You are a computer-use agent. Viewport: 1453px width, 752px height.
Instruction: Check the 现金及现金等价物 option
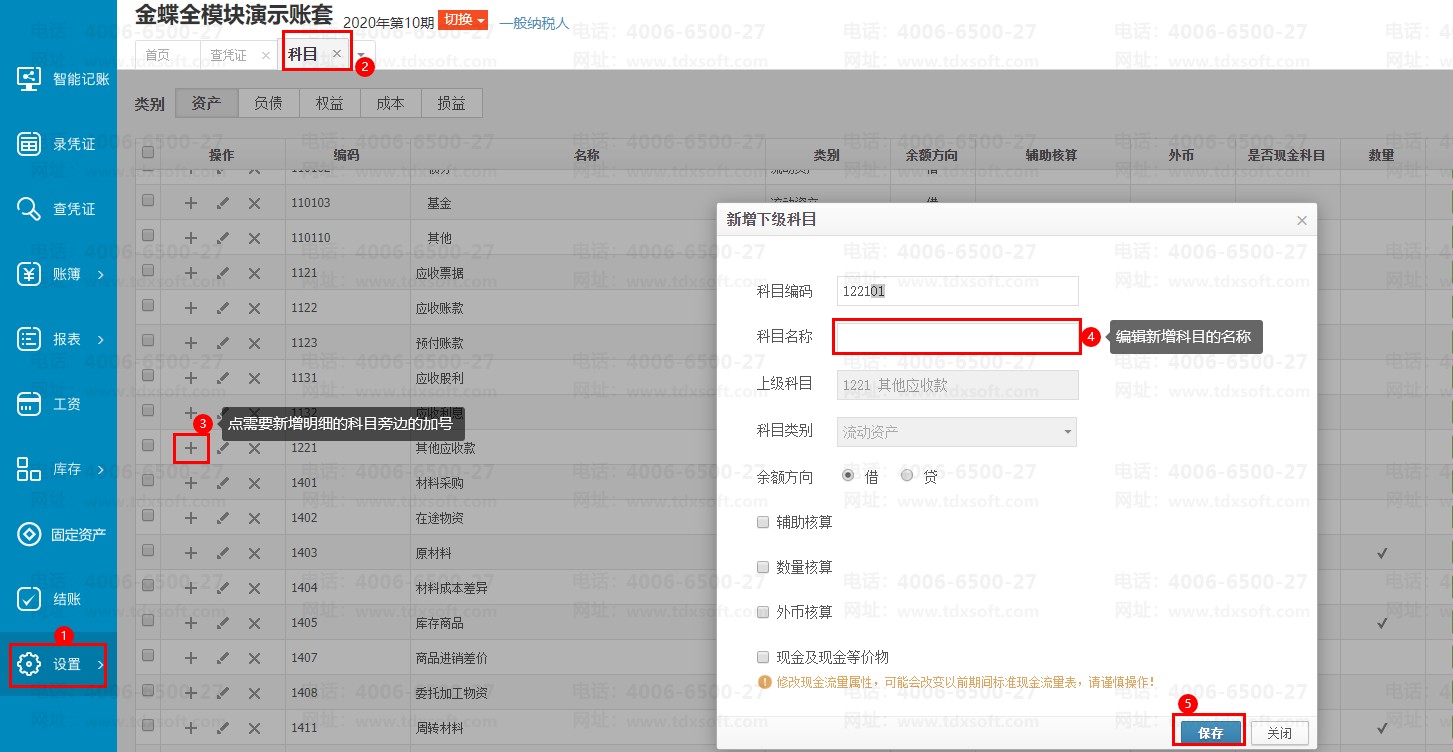click(764, 657)
